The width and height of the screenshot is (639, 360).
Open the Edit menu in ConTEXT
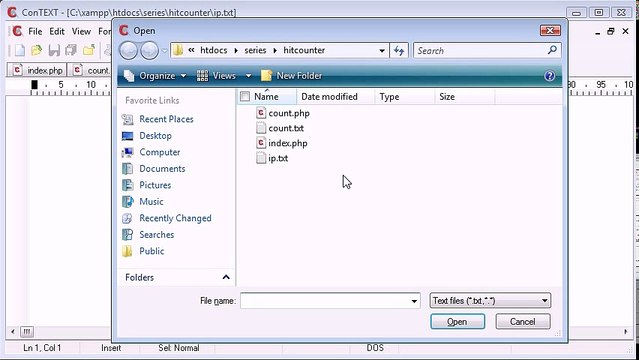(57, 31)
